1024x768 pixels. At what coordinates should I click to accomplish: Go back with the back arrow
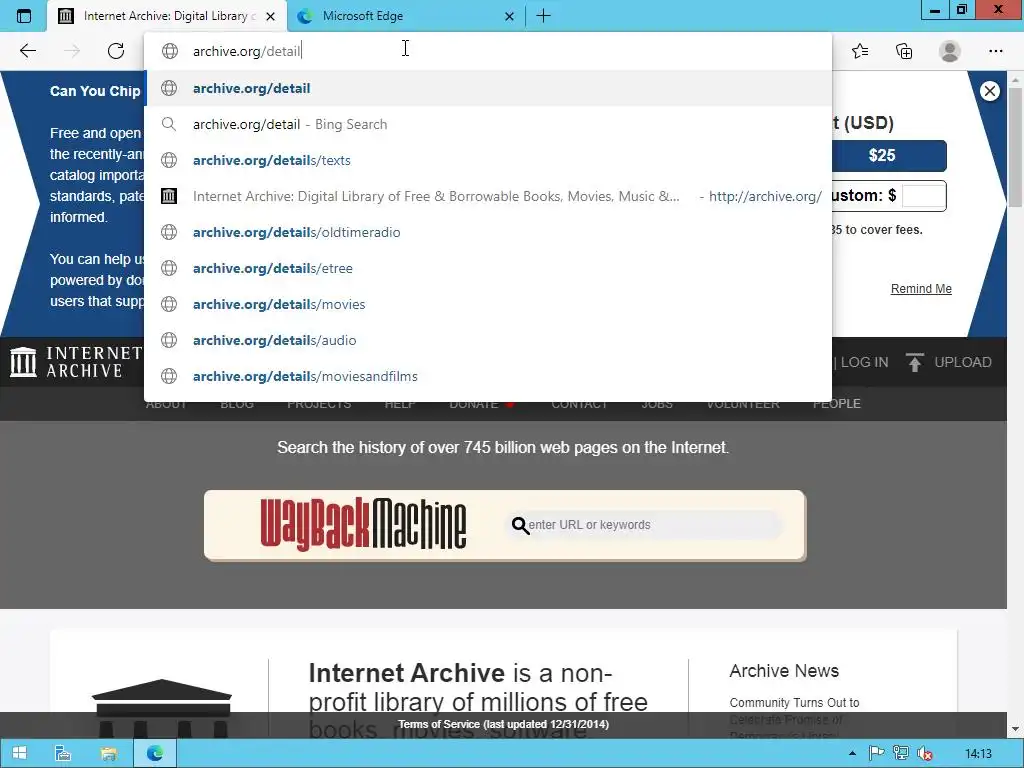pyautogui.click(x=27, y=51)
